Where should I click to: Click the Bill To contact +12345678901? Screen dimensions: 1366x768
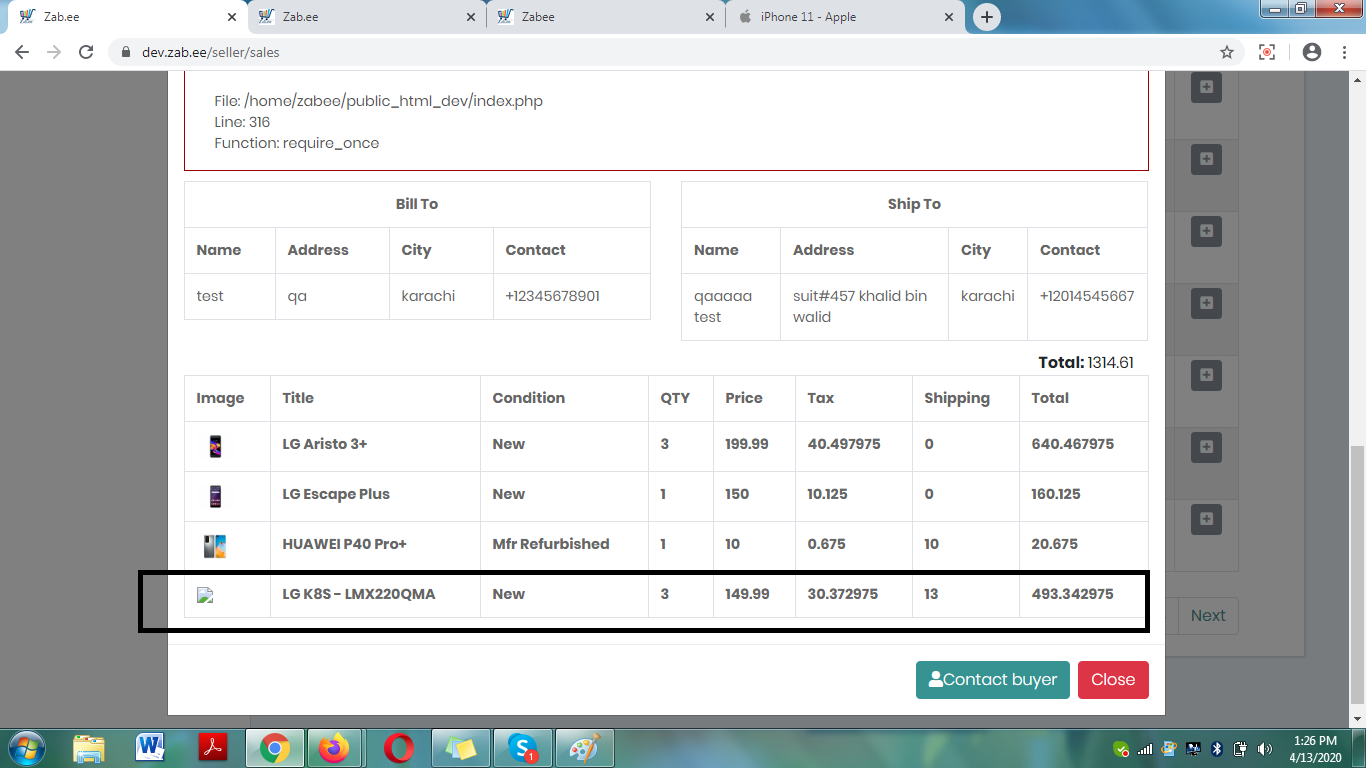553,296
